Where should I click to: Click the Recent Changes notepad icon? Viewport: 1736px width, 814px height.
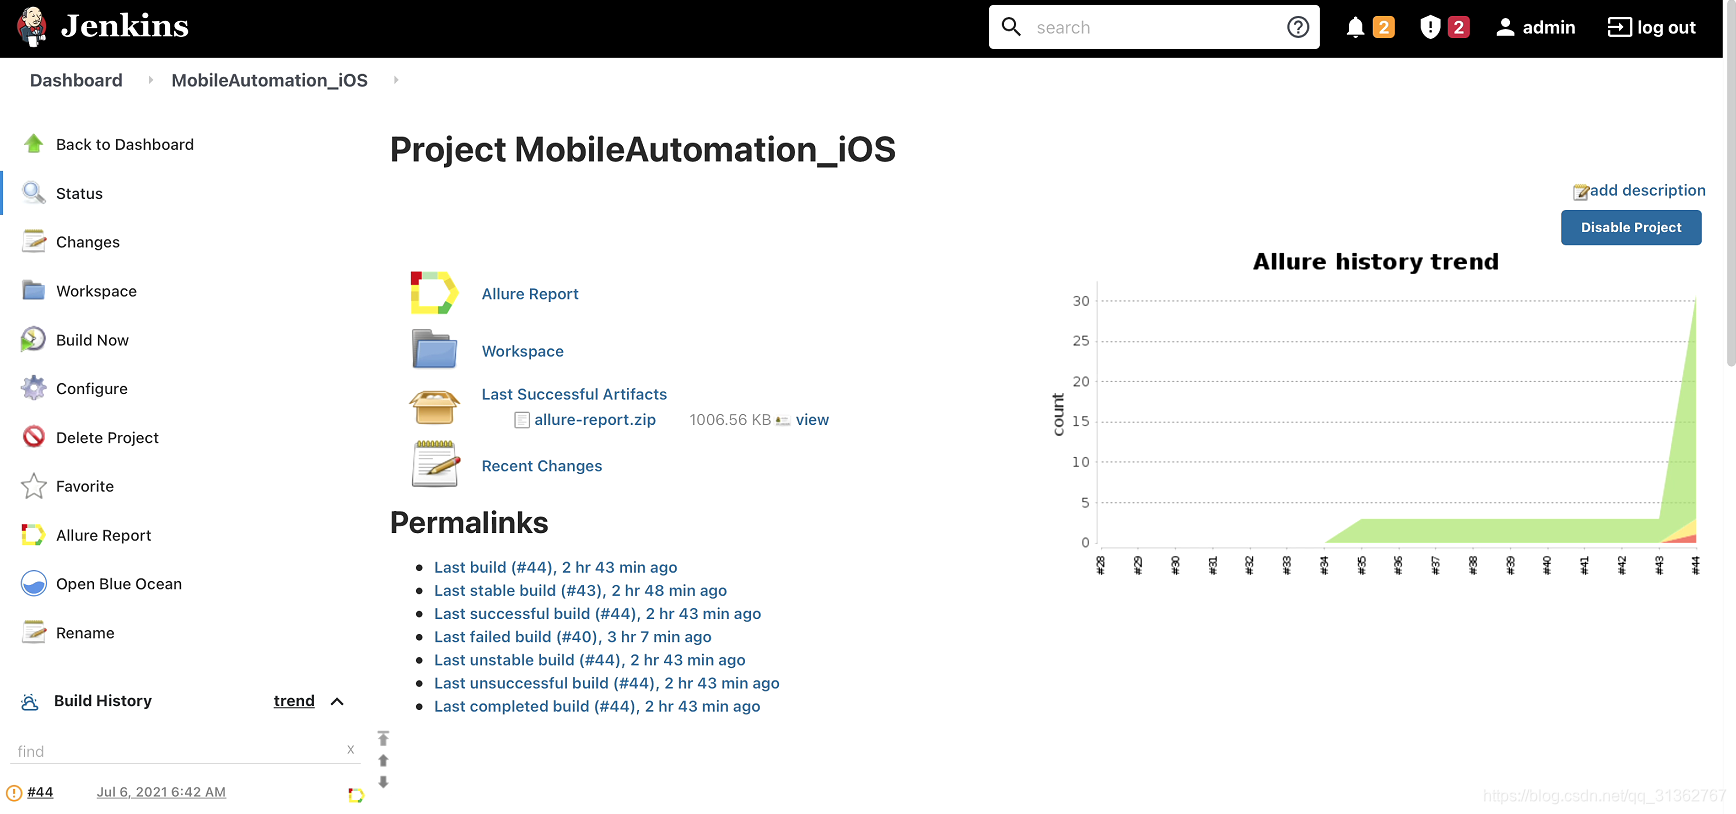pos(435,464)
